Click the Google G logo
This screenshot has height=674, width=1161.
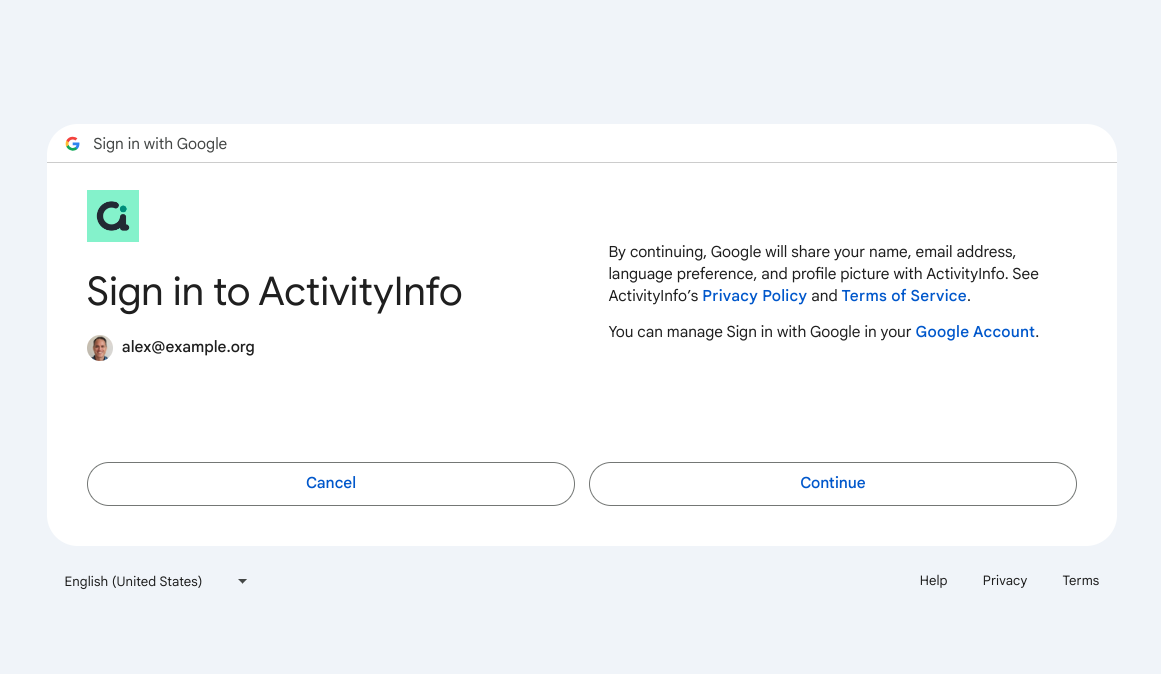(x=73, y=144)
